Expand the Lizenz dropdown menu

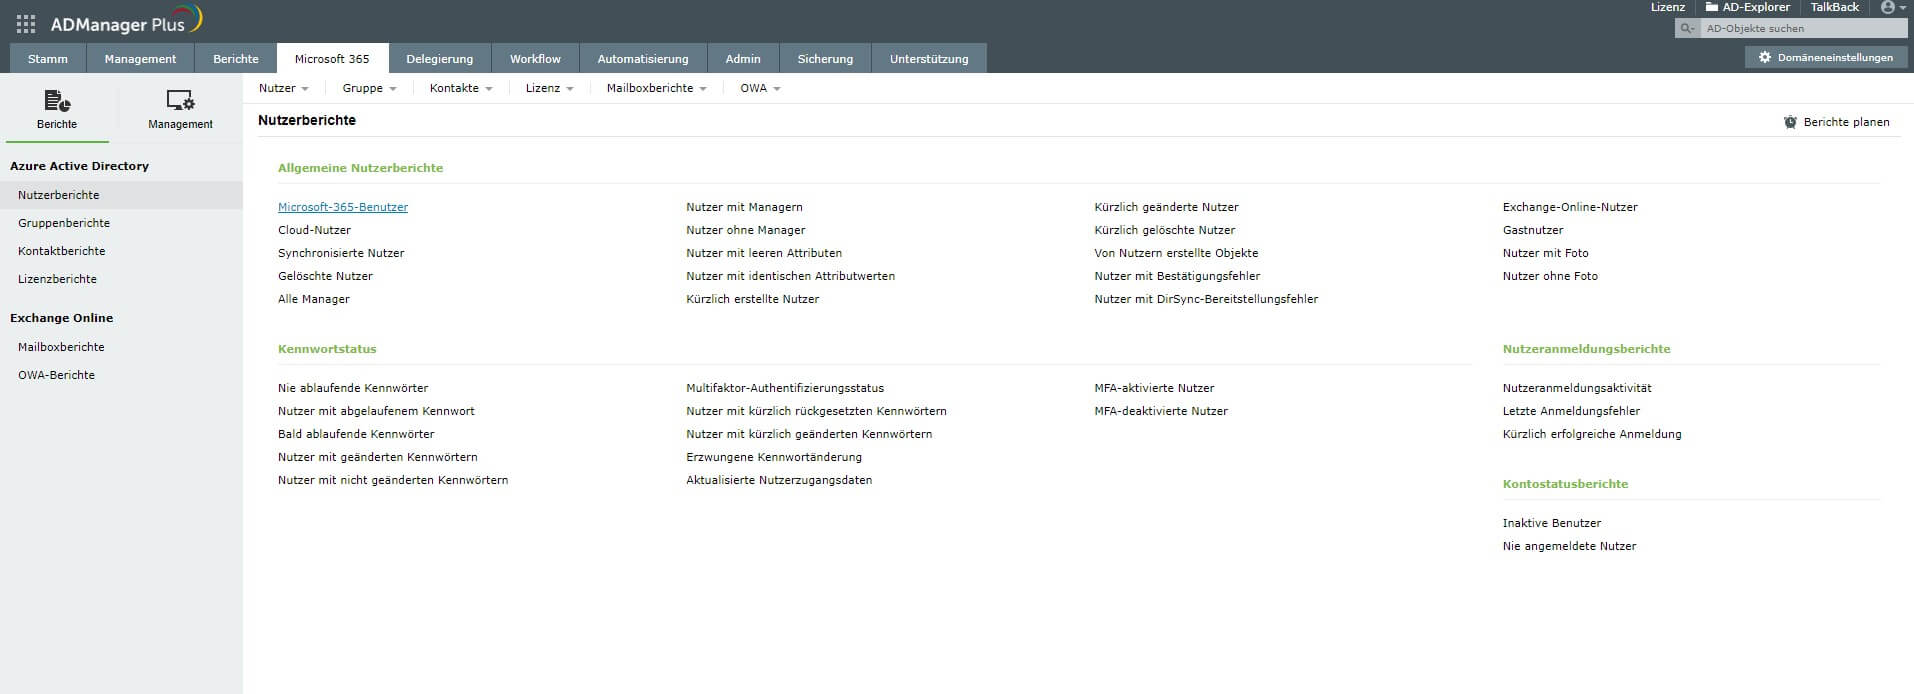[549, 88]
